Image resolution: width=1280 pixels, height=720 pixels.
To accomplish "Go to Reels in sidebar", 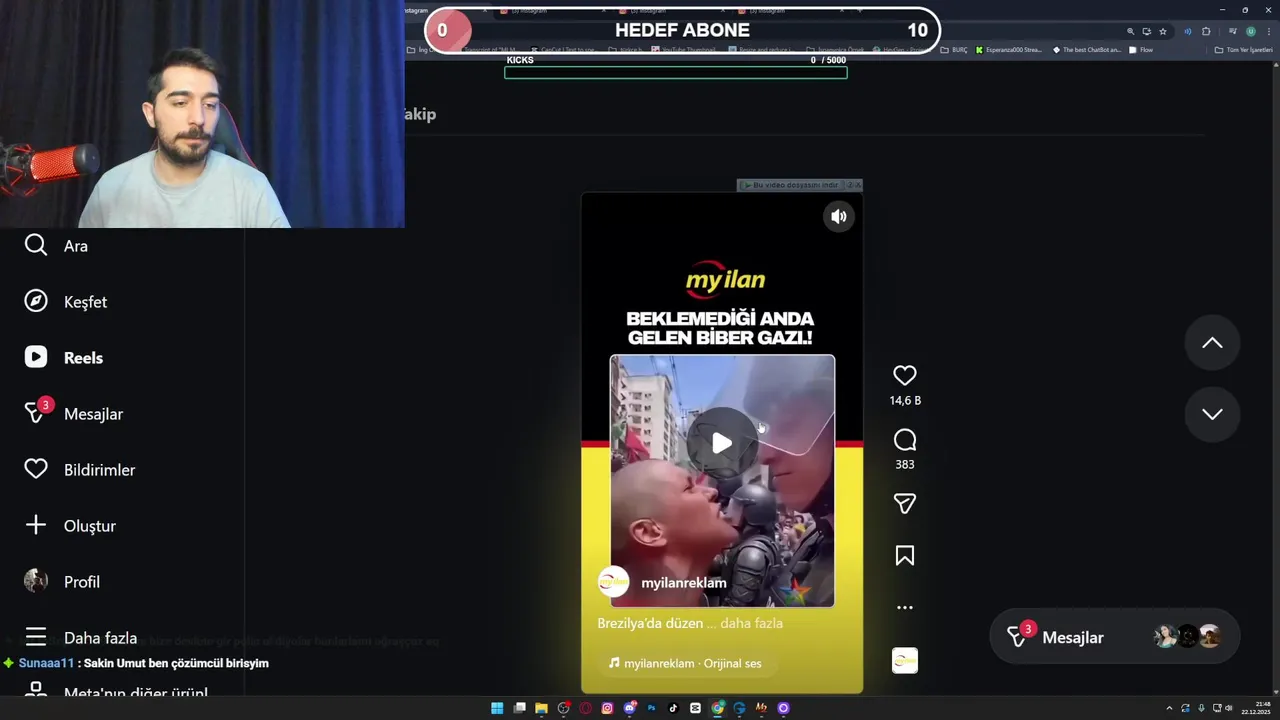I will [63, 357].
